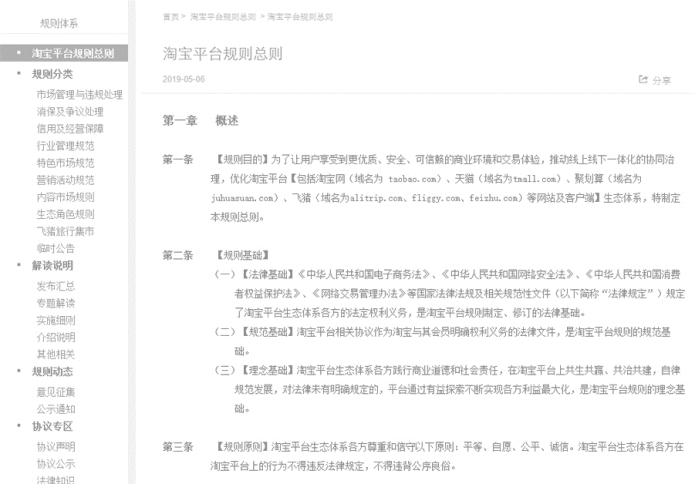695x484 pixels.
Task: Open 实施细则 link
Action: click(56, 320)
